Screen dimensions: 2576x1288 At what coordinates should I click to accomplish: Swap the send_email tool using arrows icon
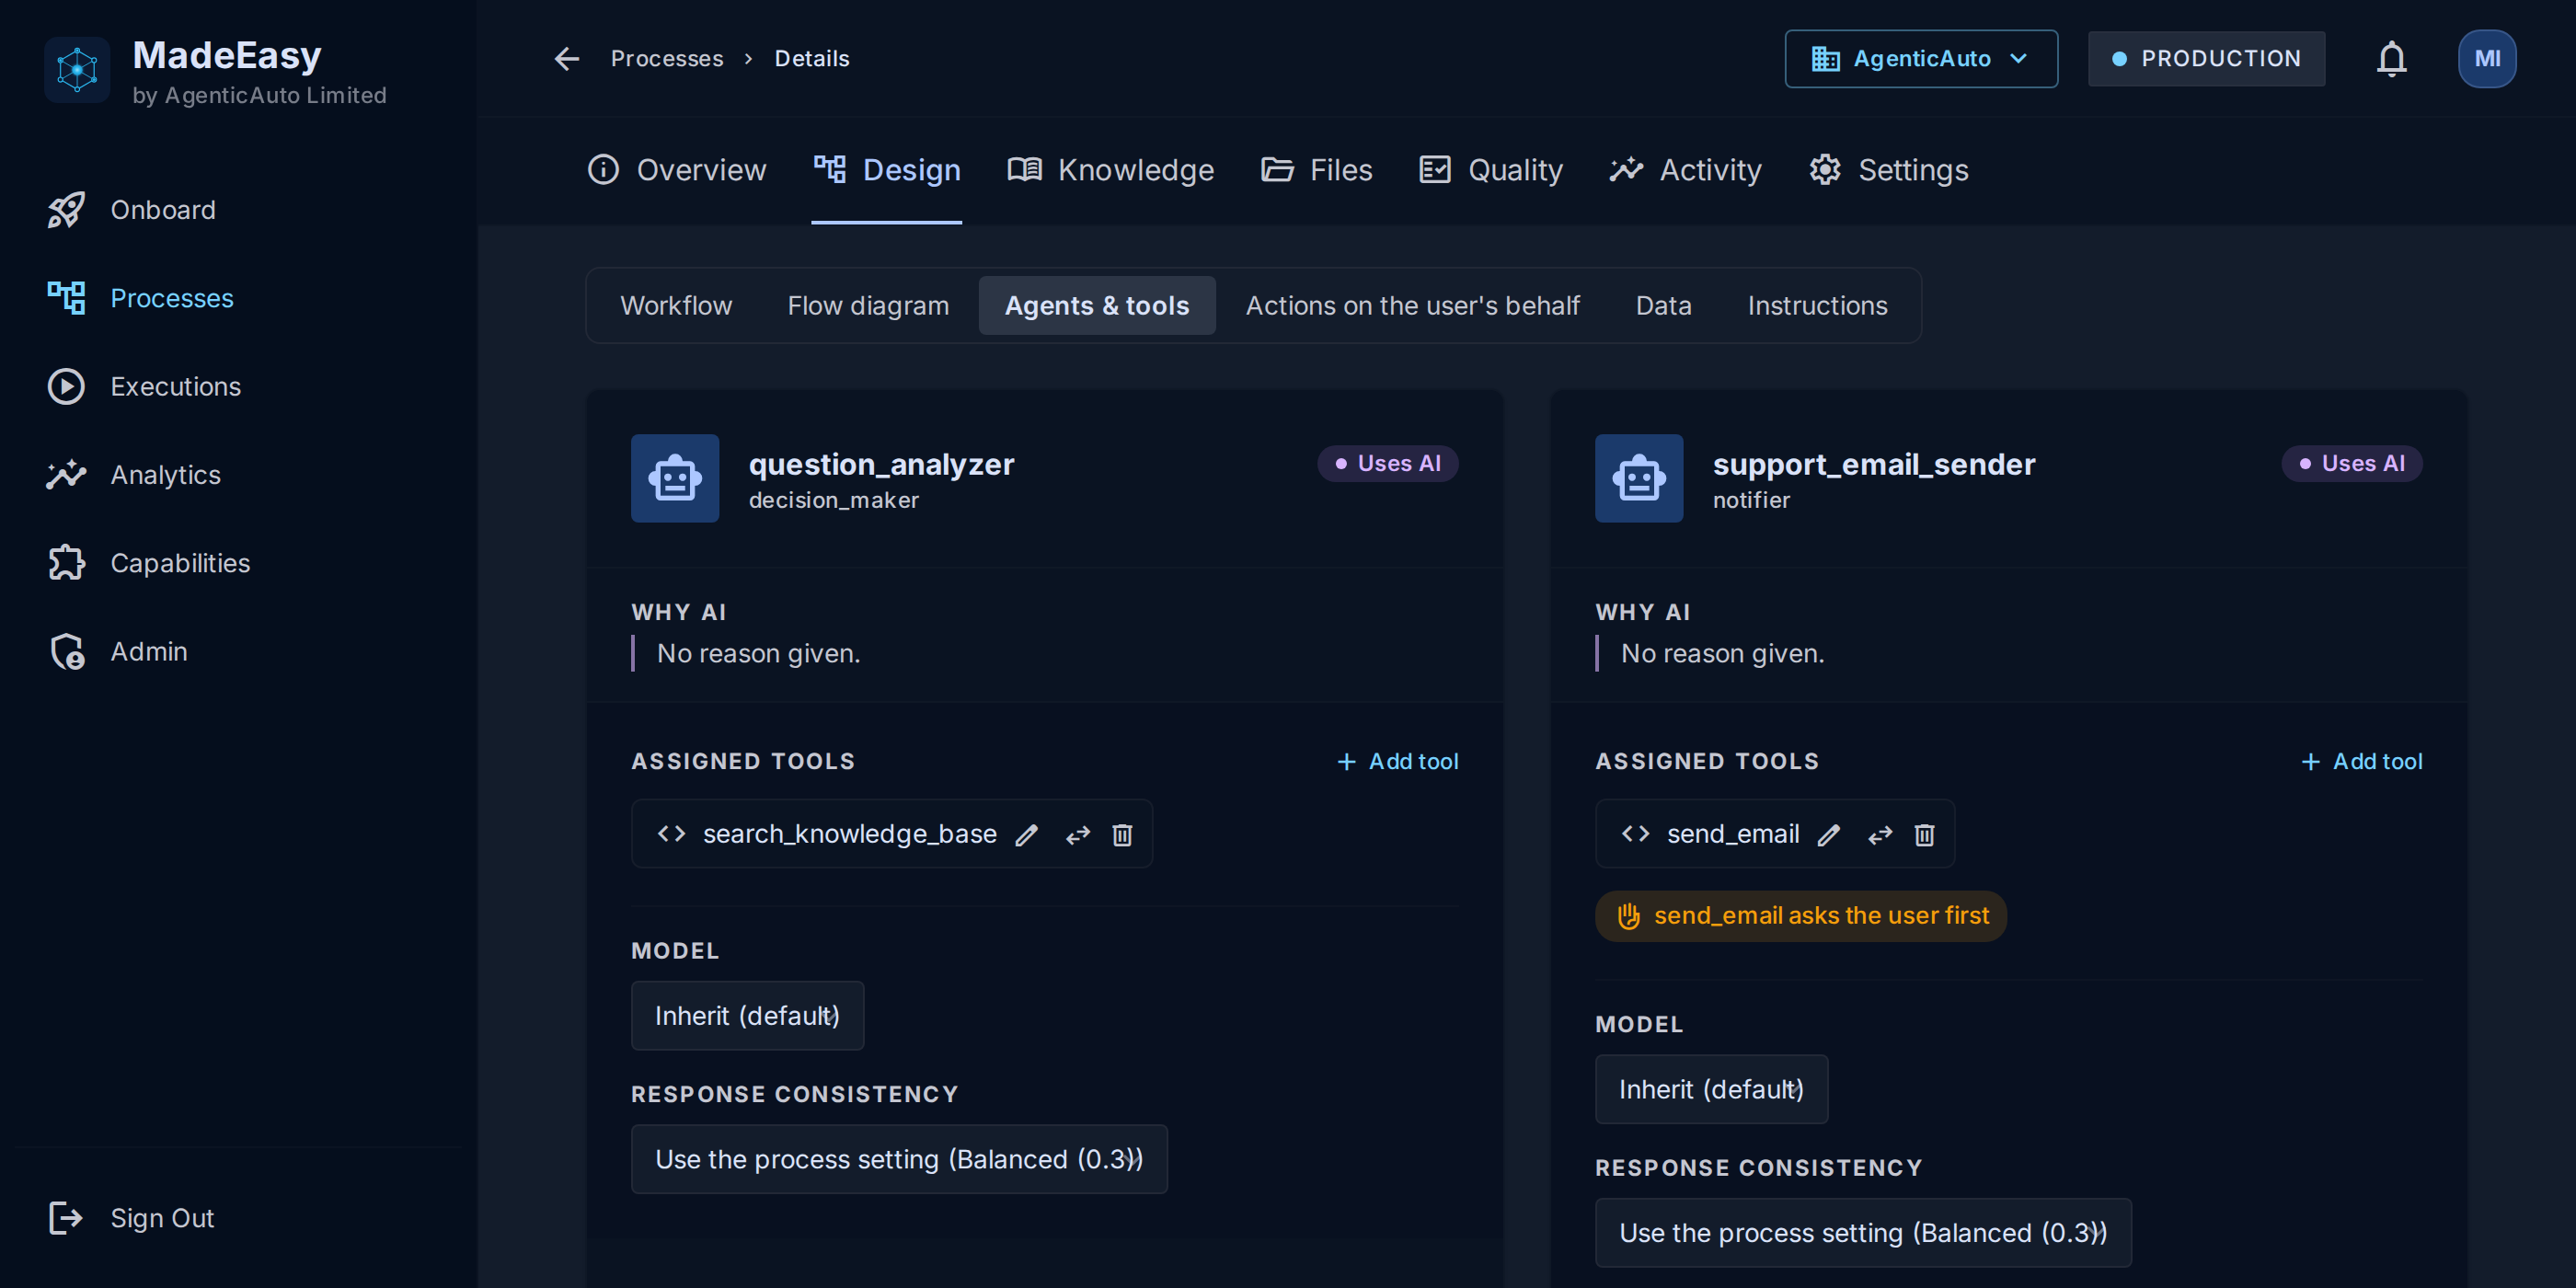[x=1880, y=834]
